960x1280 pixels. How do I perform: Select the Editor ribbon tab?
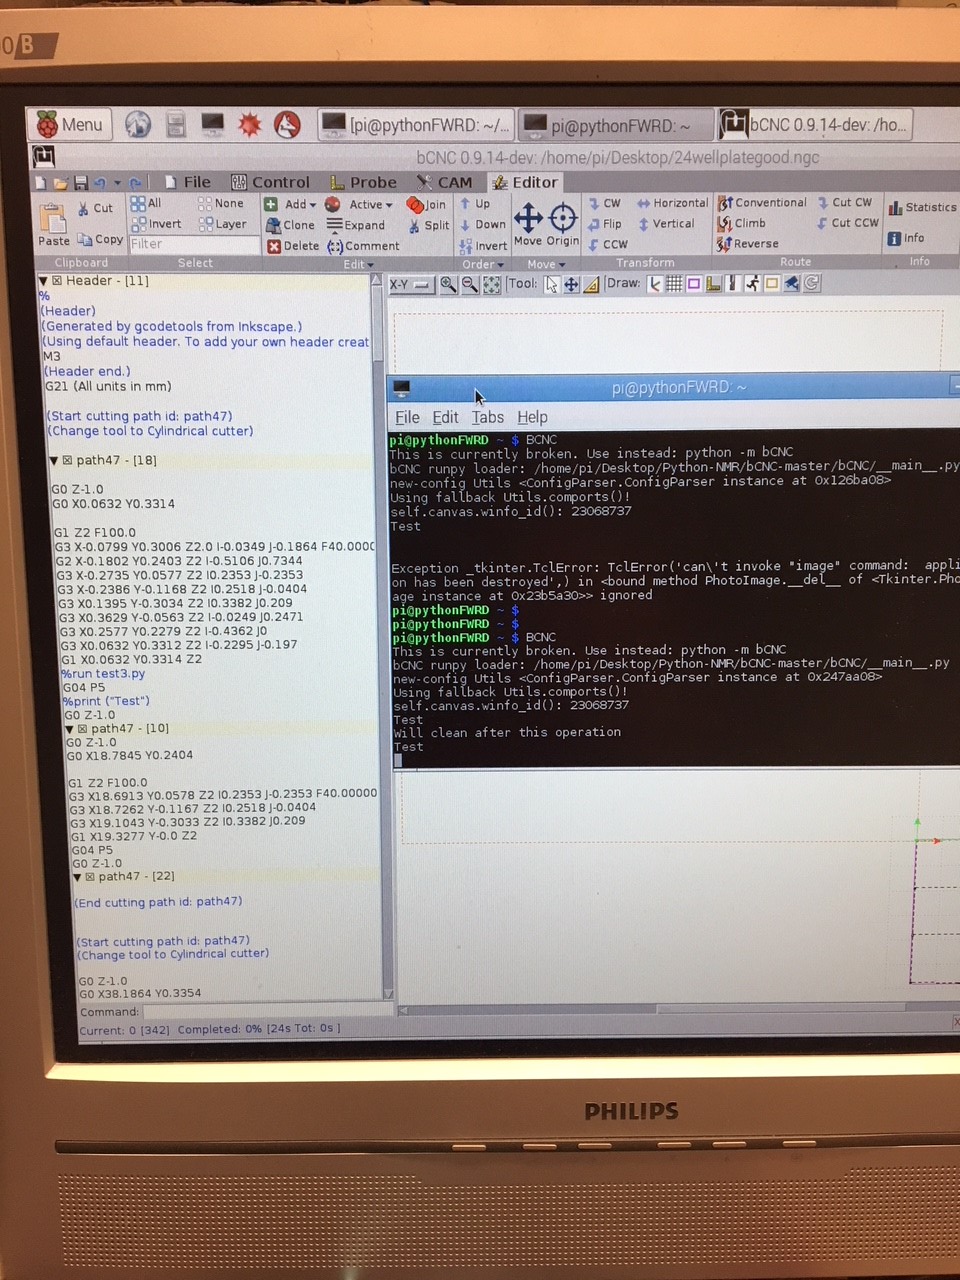(525, 182)
